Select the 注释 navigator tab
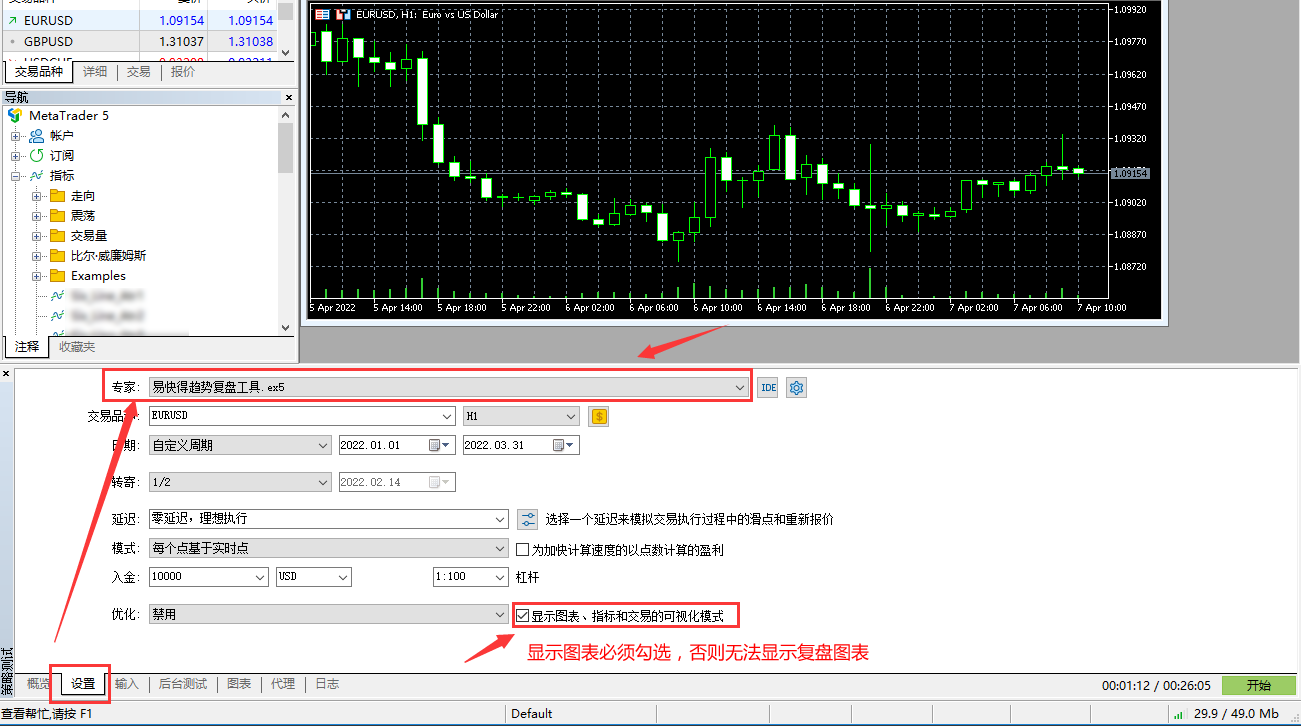Viewport: 1301px width, 726px height. 27,347
